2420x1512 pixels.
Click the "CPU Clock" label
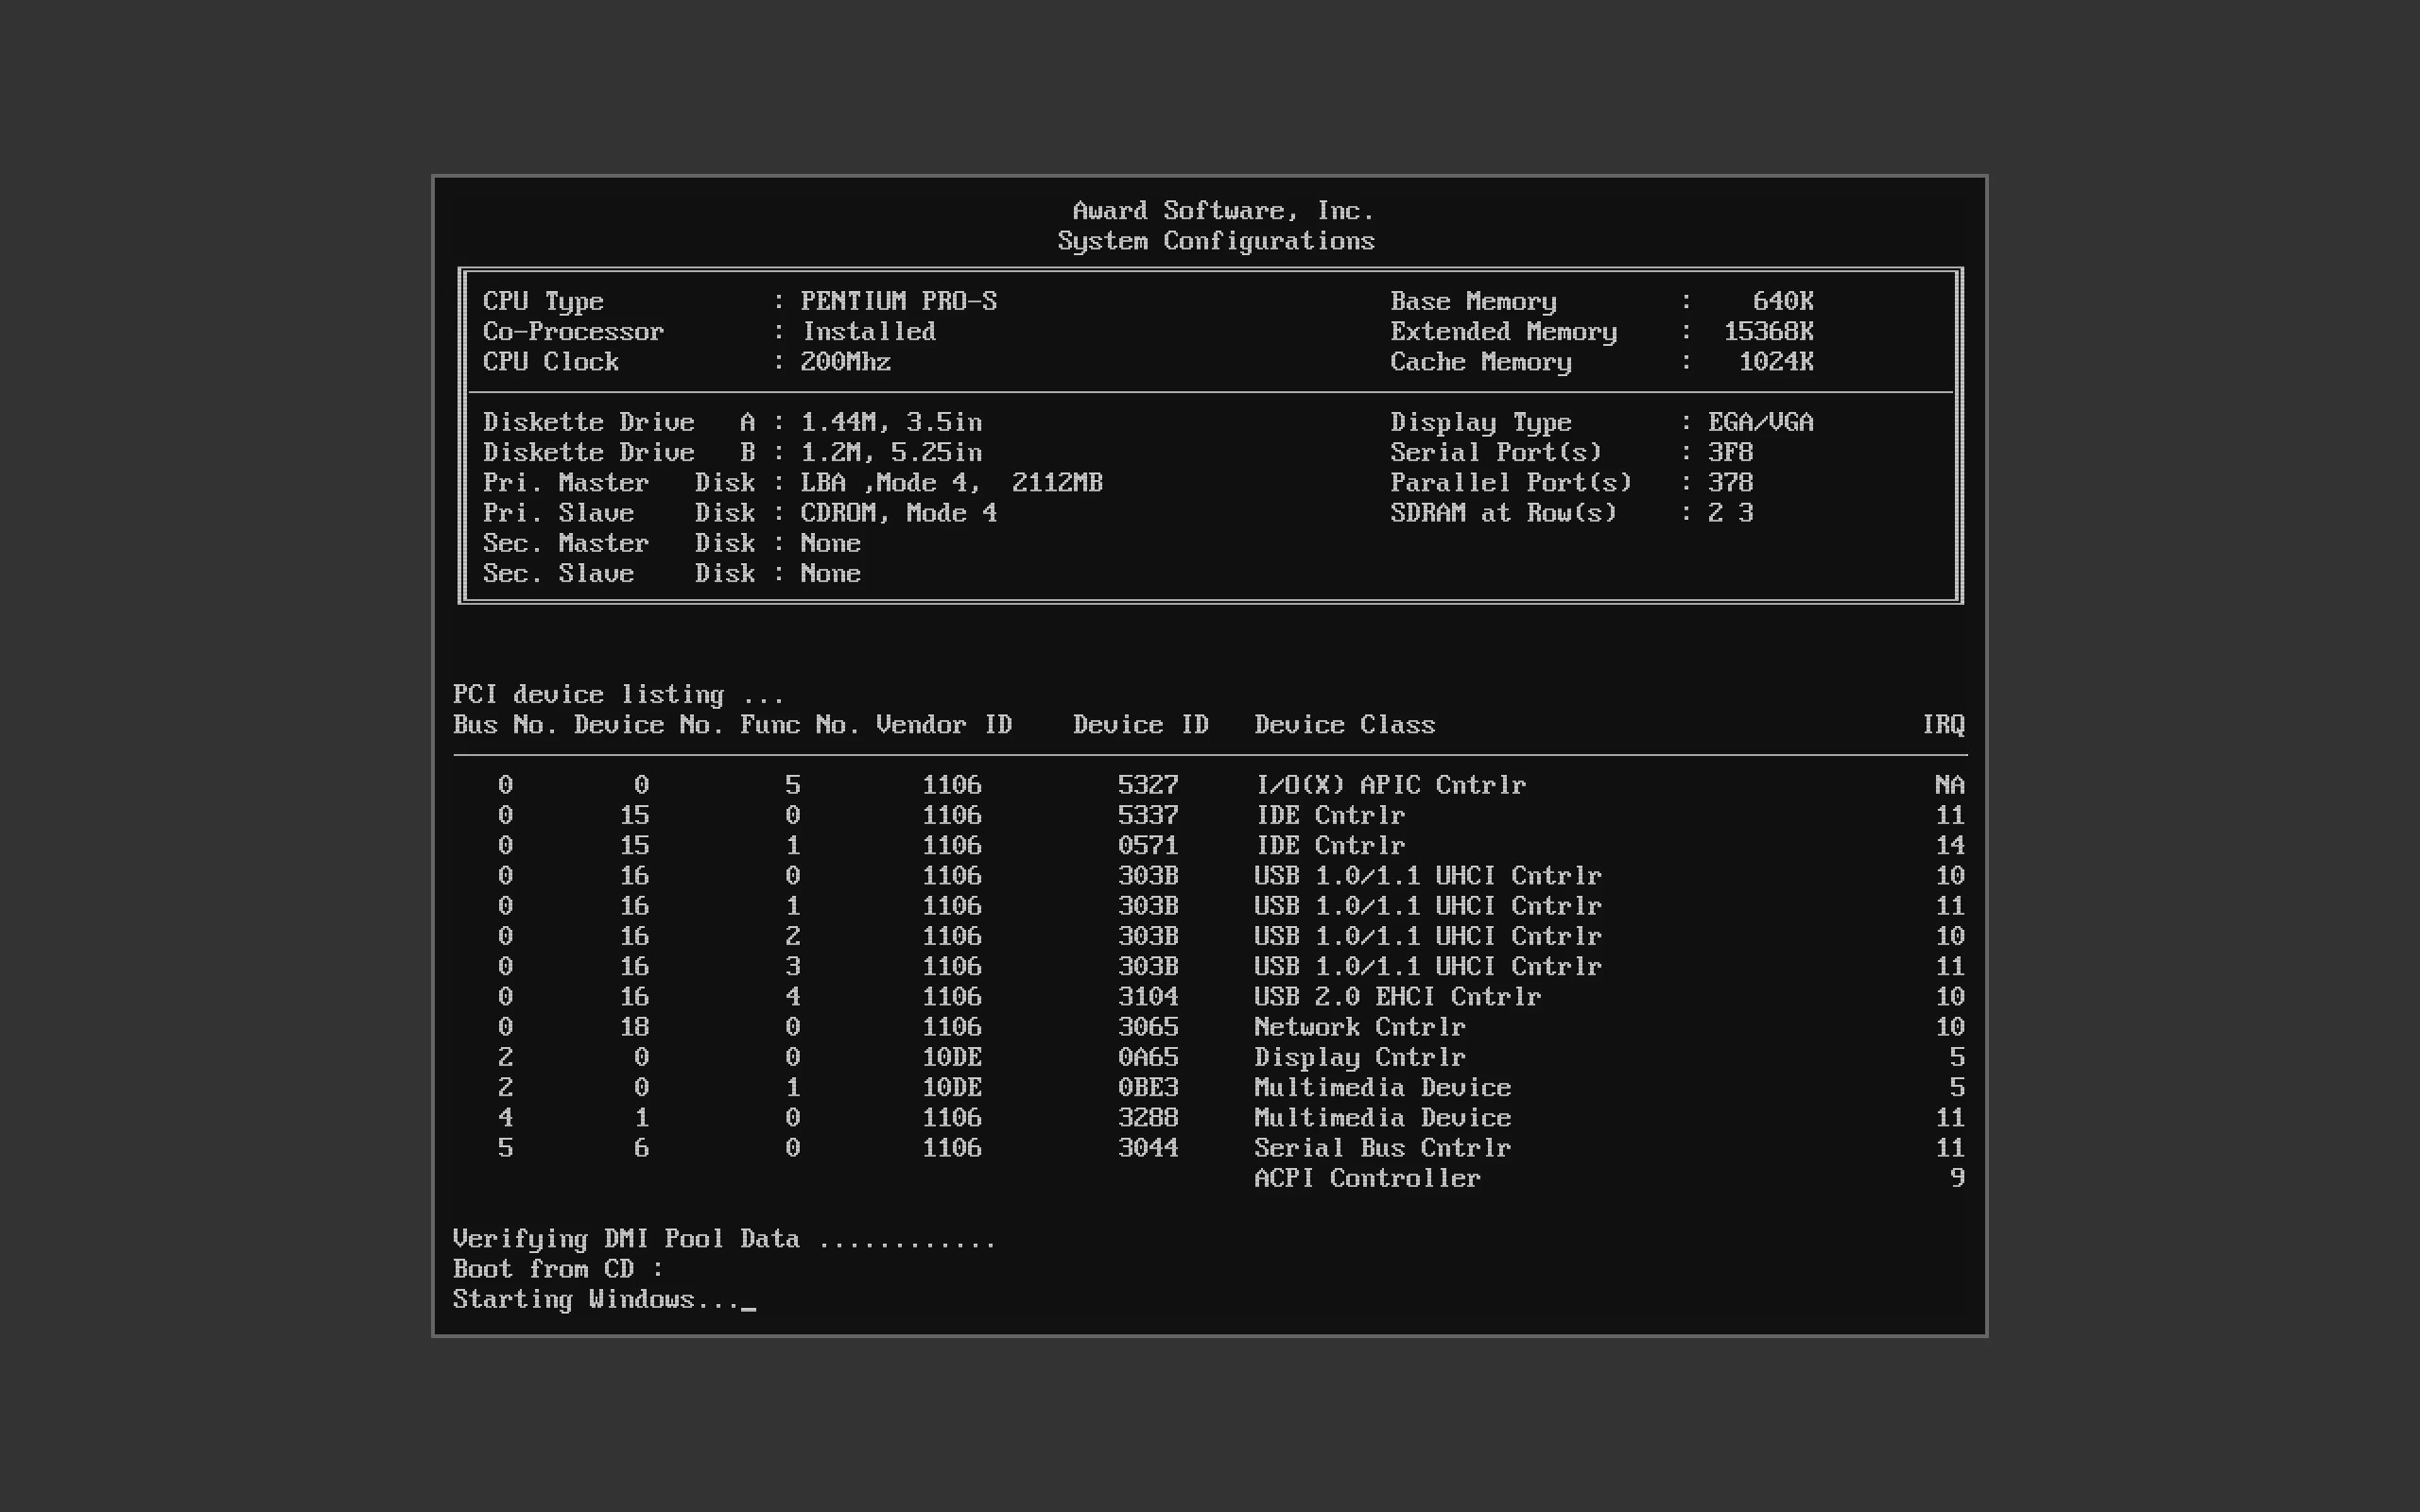click(x=551, y=362)
